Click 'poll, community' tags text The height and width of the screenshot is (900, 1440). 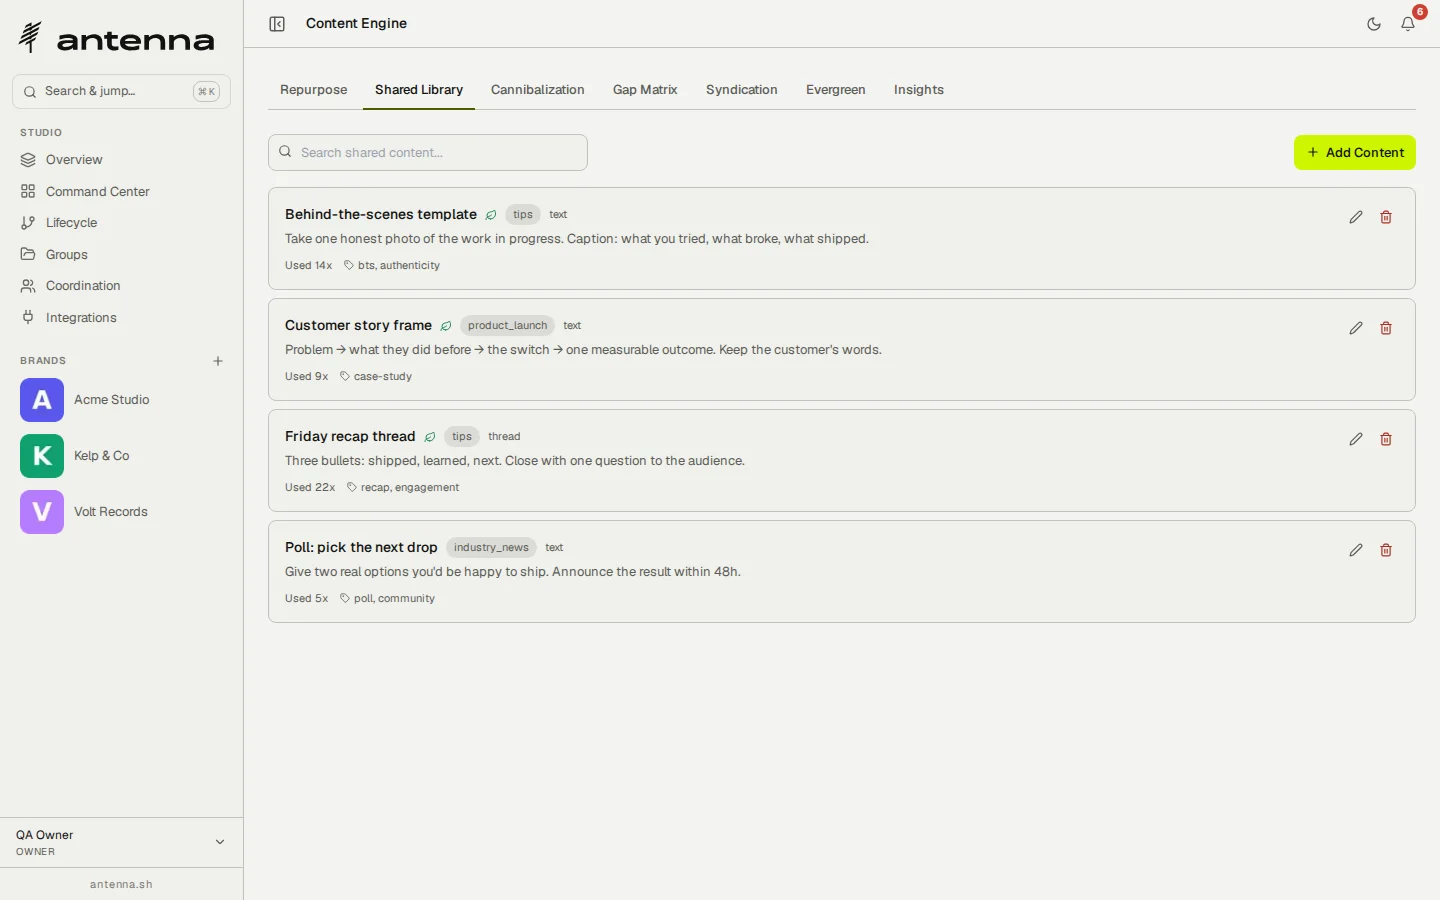(394, 599)
